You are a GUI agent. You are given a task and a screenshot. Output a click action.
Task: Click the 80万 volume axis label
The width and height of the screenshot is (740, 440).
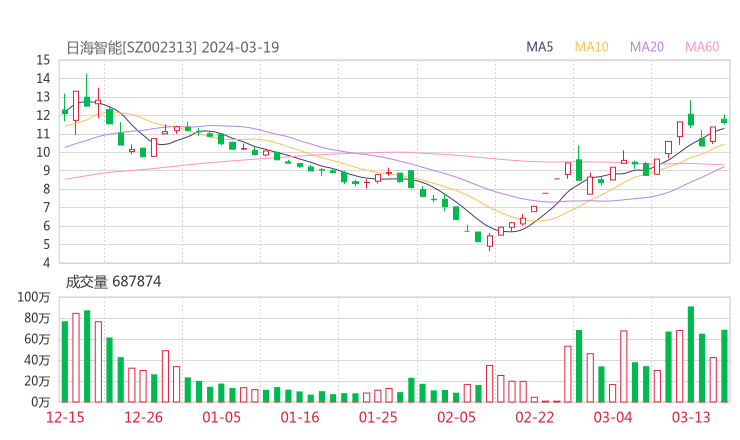[37, 318]
